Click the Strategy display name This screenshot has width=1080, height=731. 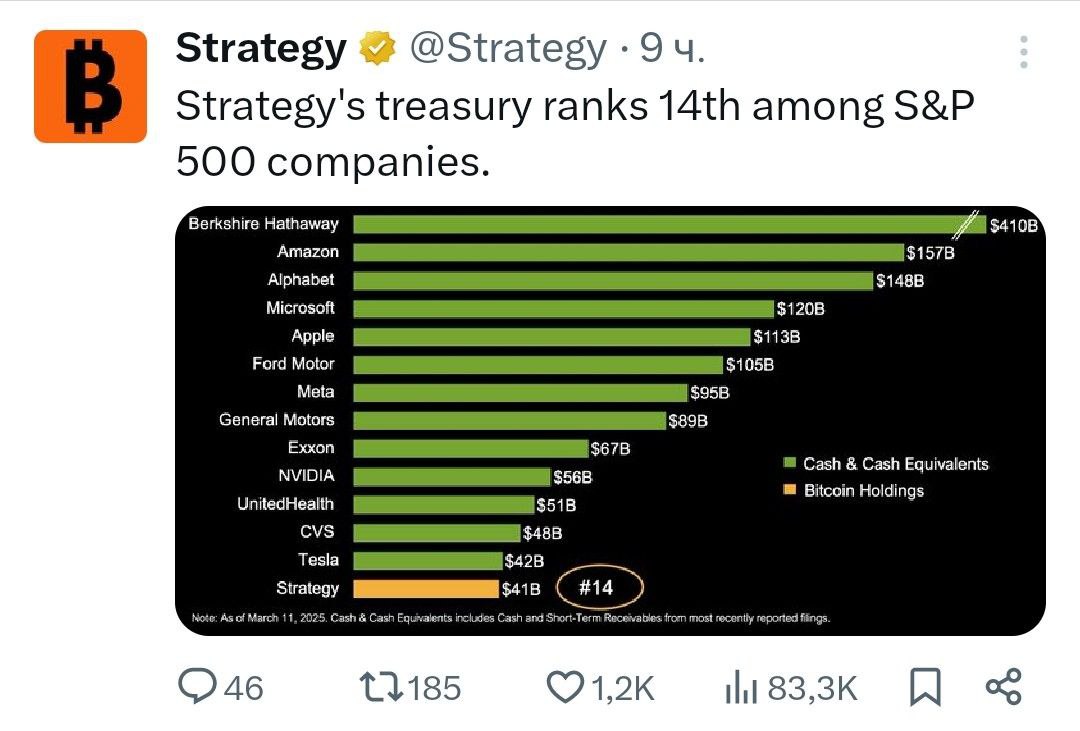click(261, 48)
